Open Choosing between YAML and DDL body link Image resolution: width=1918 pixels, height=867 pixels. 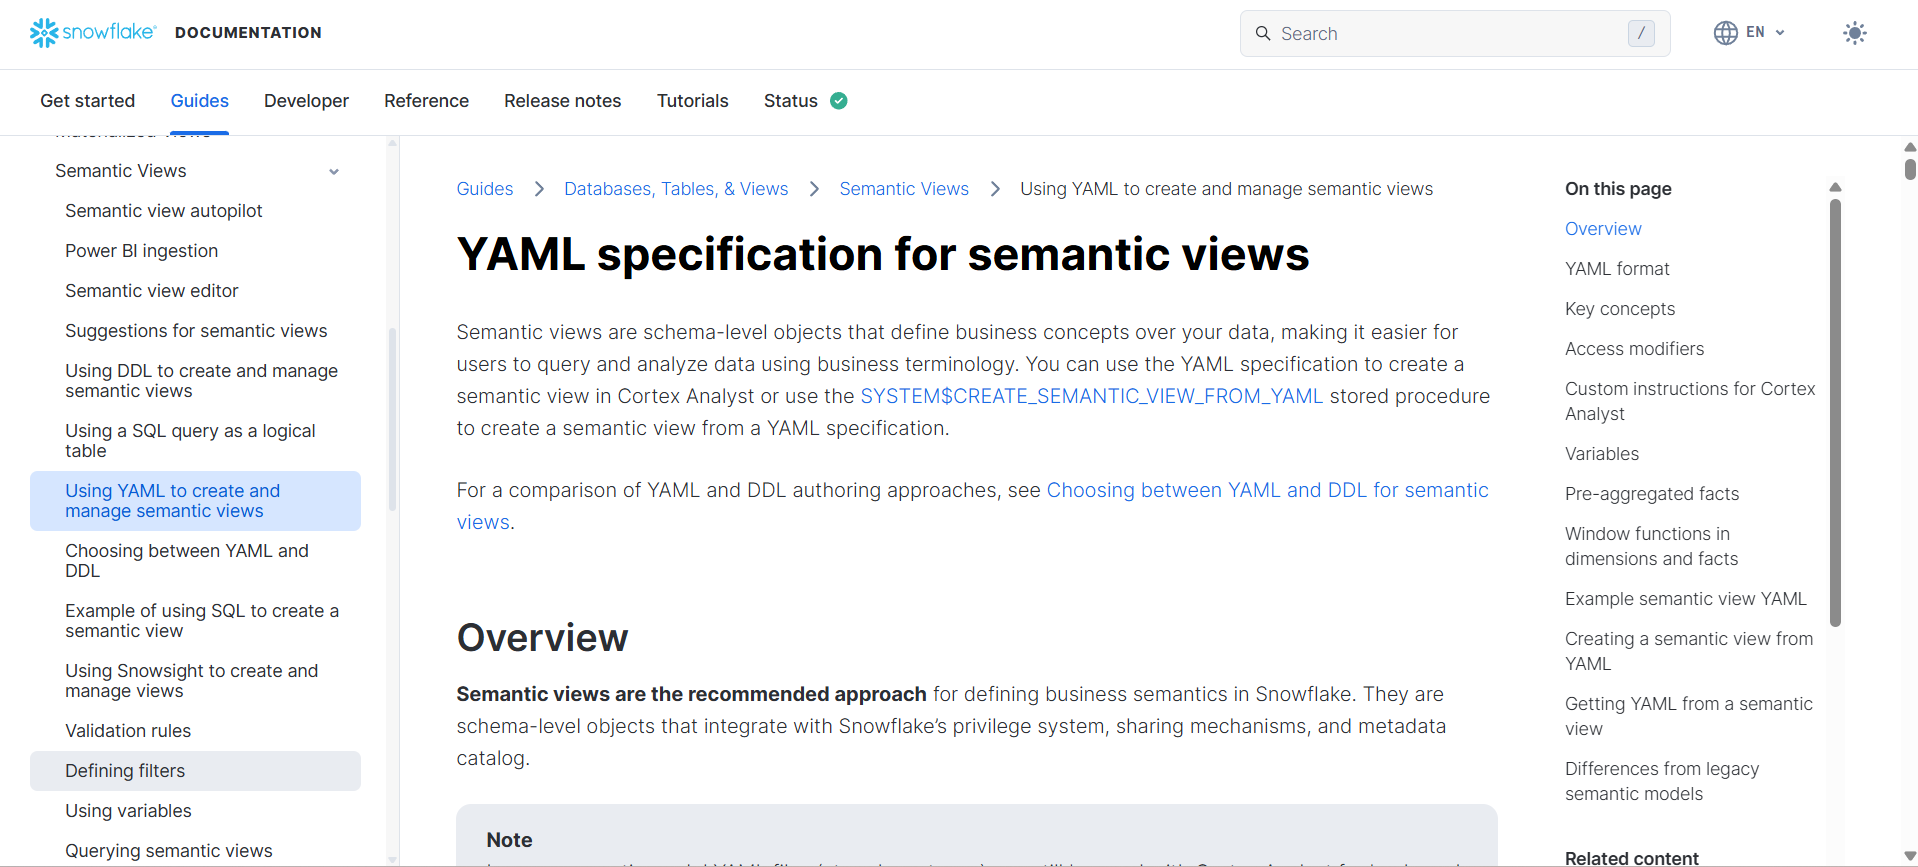click(1267, 490)
